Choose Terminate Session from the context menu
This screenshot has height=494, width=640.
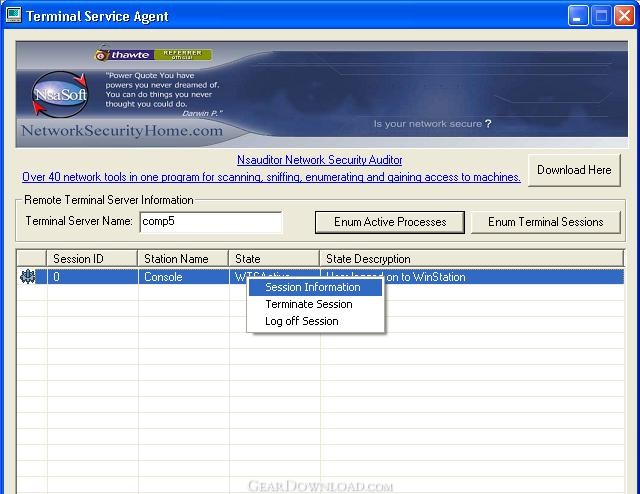[x=315, y=304]
